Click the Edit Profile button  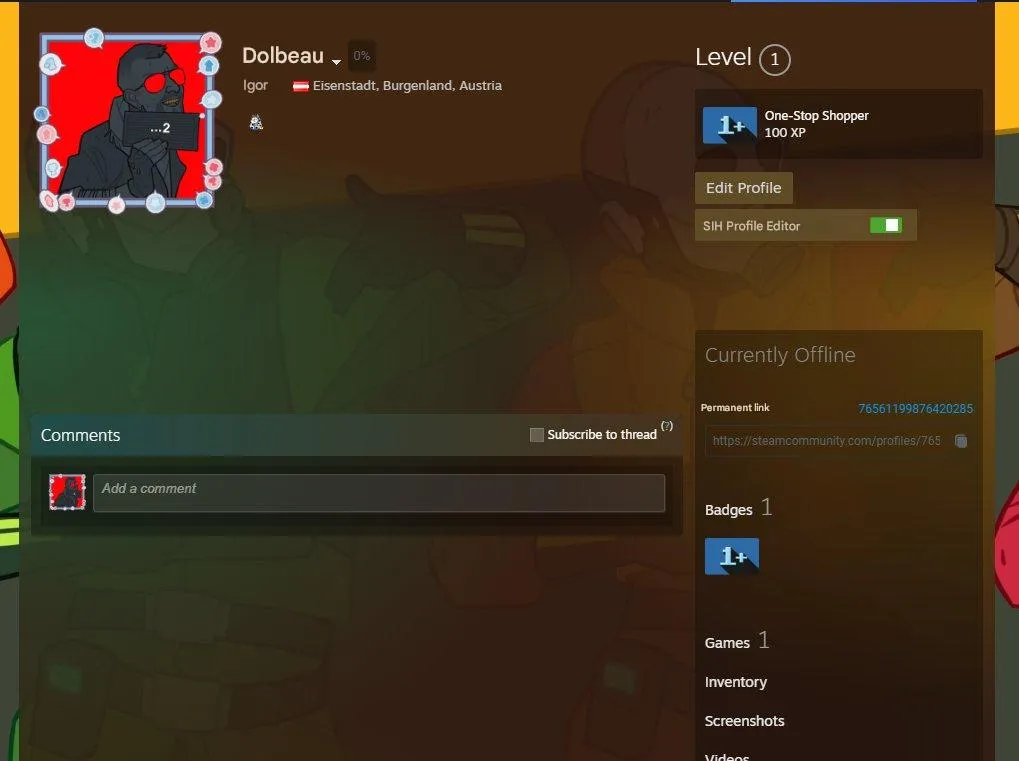743,187
